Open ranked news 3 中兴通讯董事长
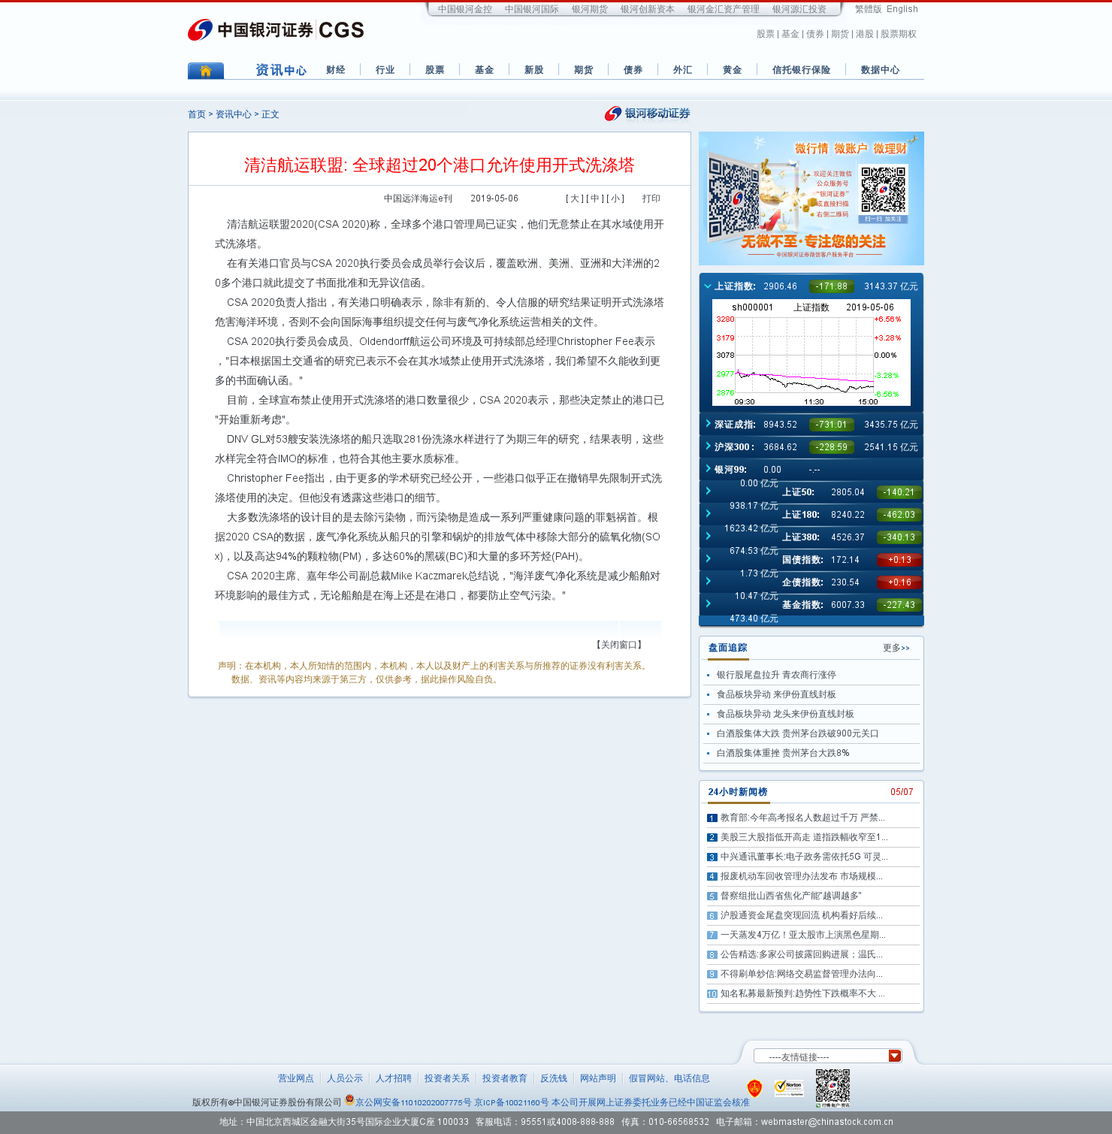Screen dimensions: 1112x1134 tap(804, 857)
